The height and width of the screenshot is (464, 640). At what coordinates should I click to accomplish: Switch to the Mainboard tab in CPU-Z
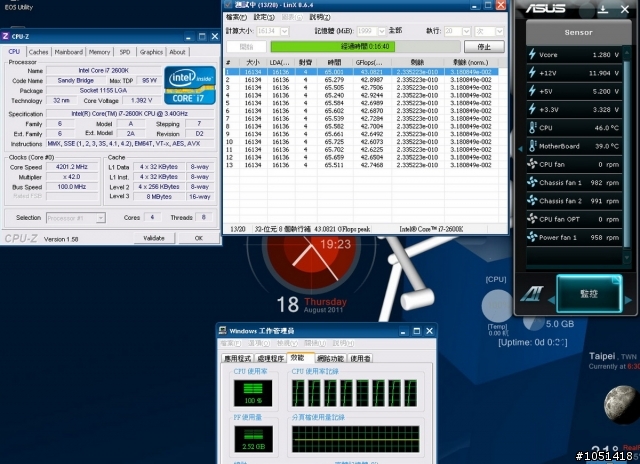pyautogui.click(x=69, y=52)
